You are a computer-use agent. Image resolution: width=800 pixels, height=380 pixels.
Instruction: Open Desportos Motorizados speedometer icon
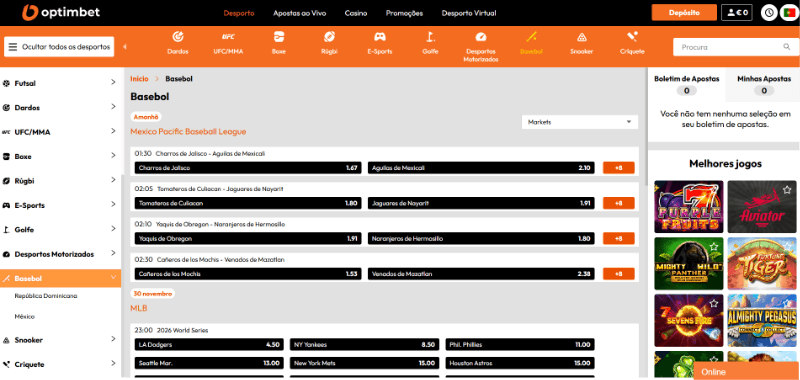coord(481,37)
